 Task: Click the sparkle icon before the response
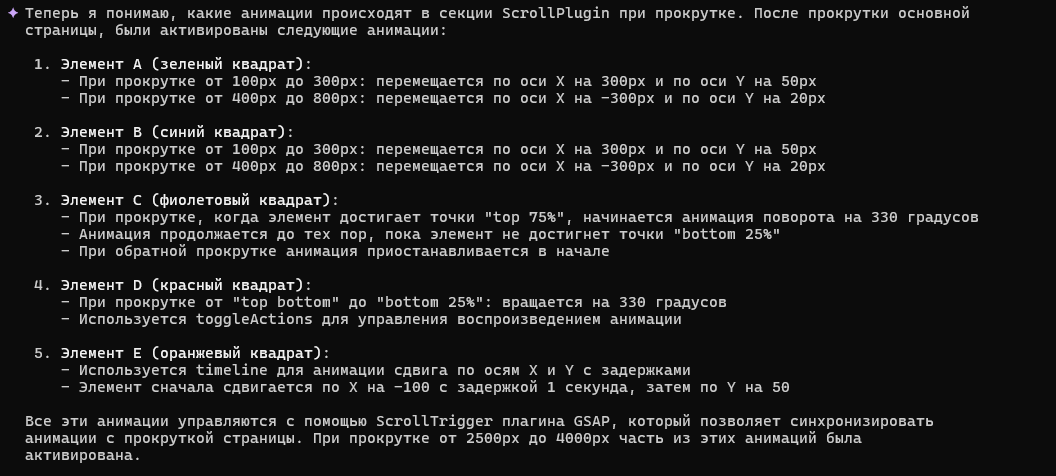13,14
